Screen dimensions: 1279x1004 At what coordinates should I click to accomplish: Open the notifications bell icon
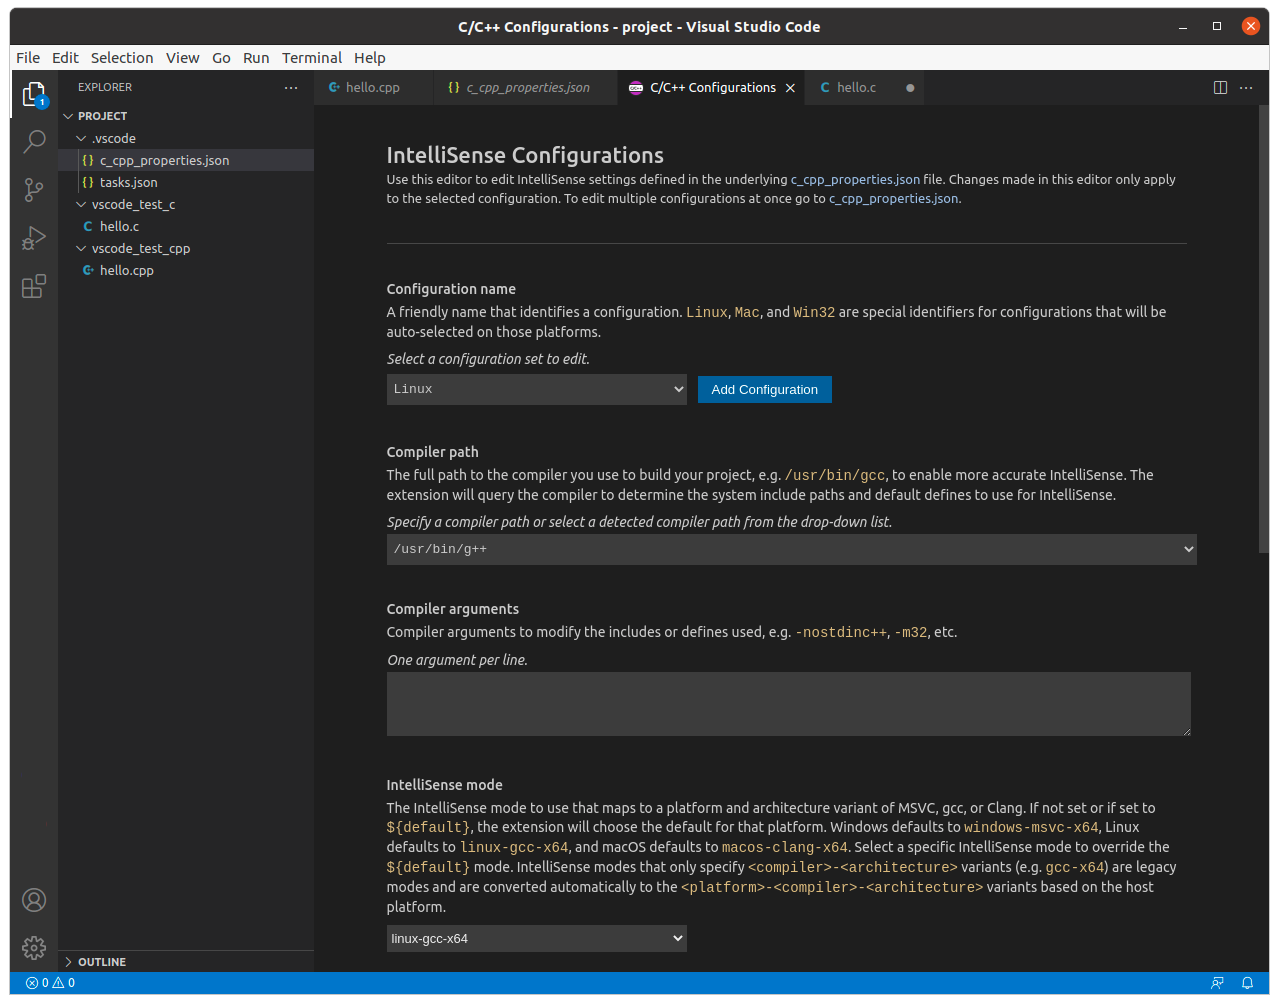1247,983
